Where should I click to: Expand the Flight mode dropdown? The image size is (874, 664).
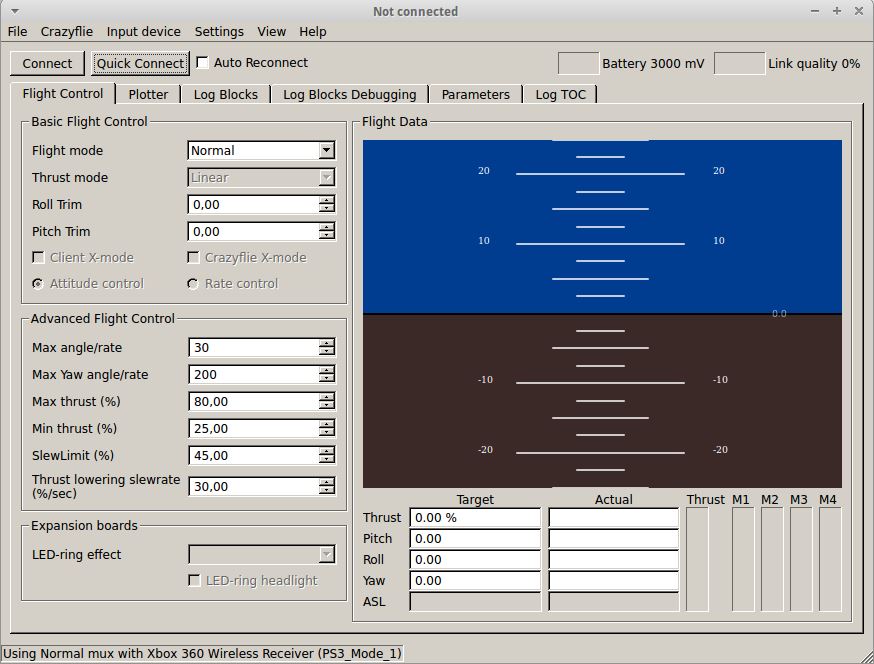point(326,151)
